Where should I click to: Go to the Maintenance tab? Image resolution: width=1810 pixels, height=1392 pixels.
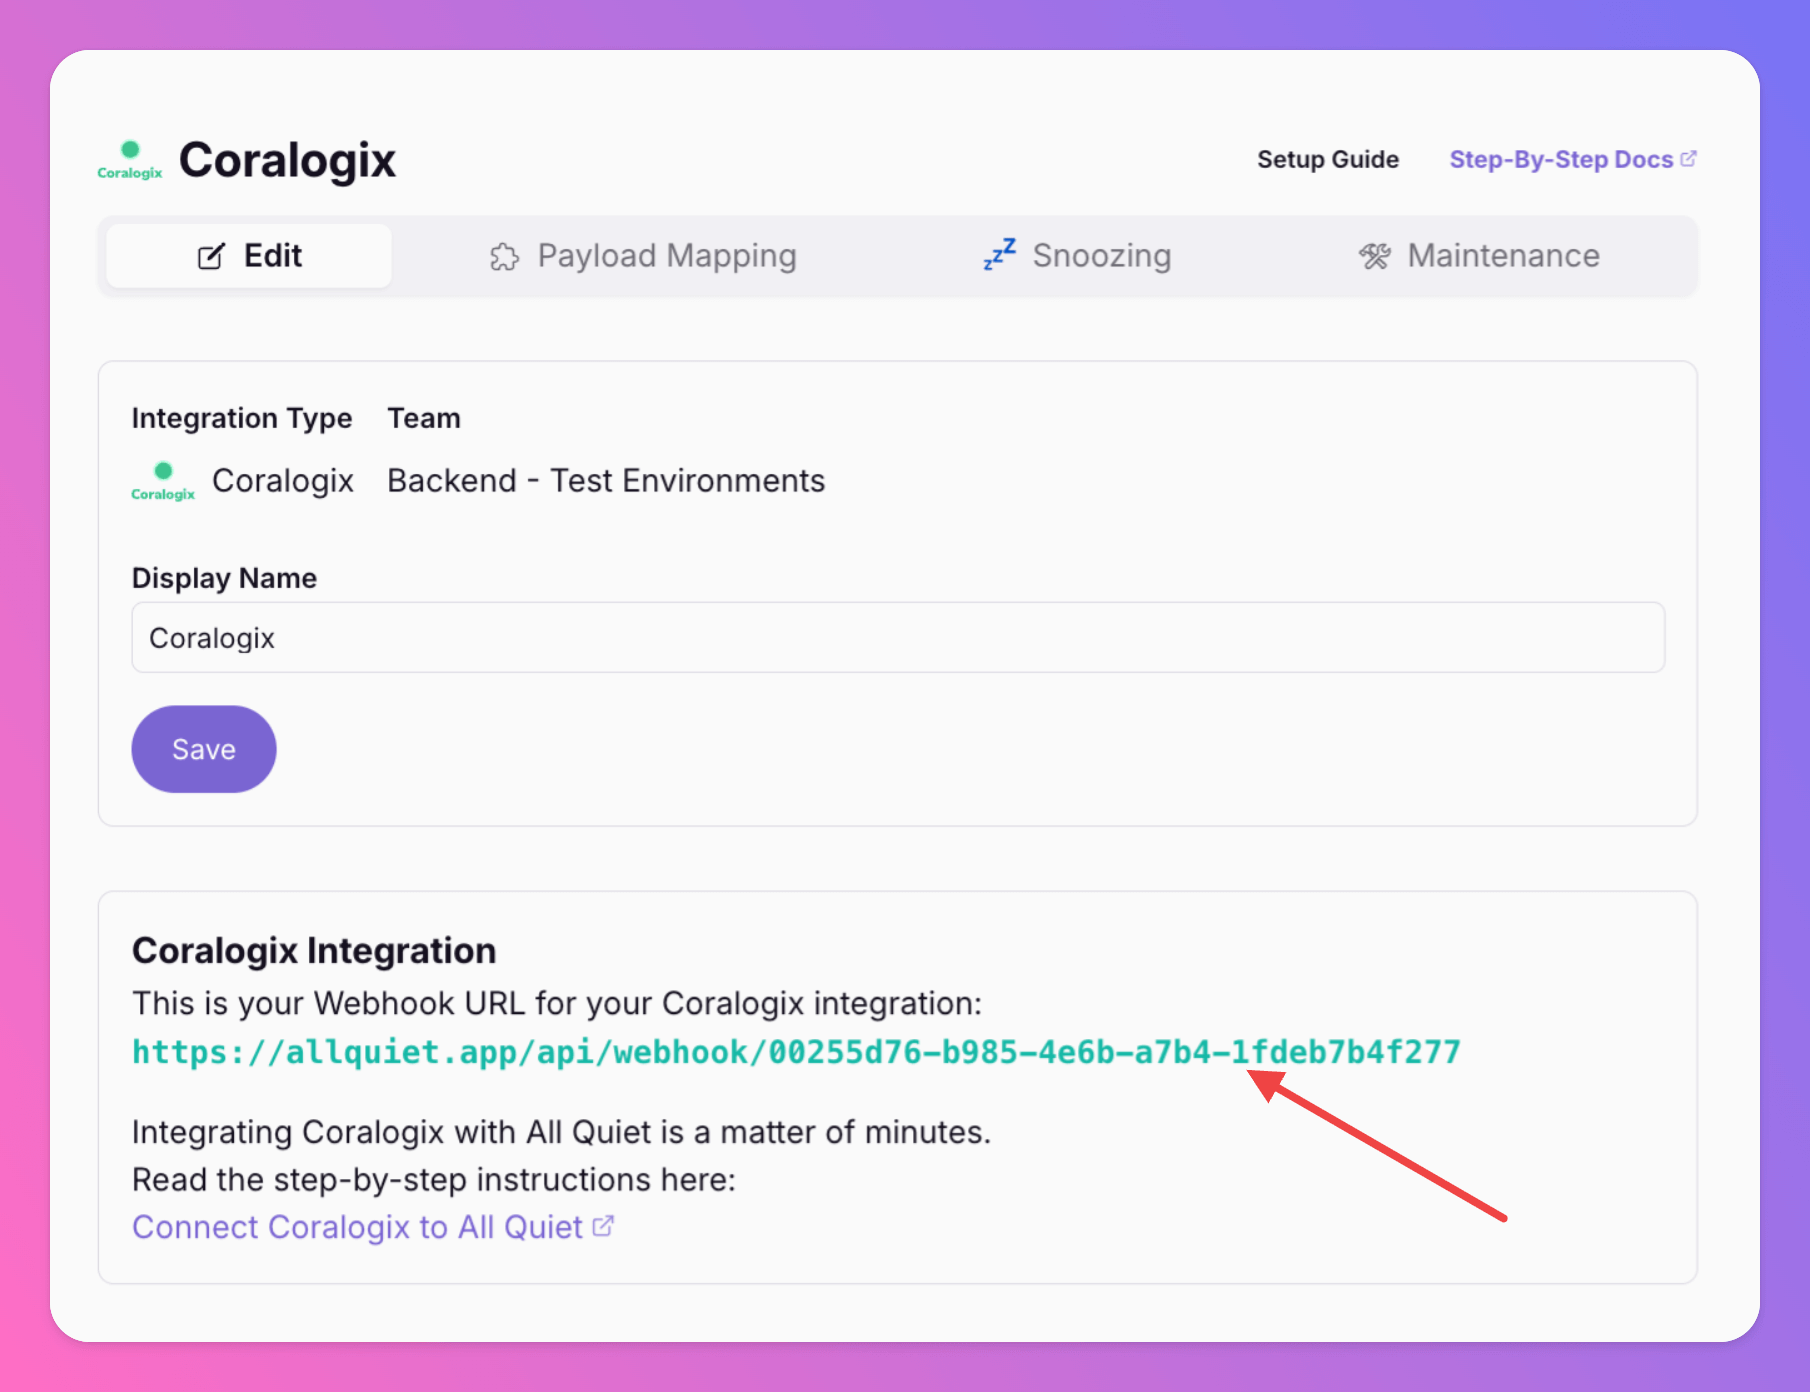click(x=1479, y=256)
